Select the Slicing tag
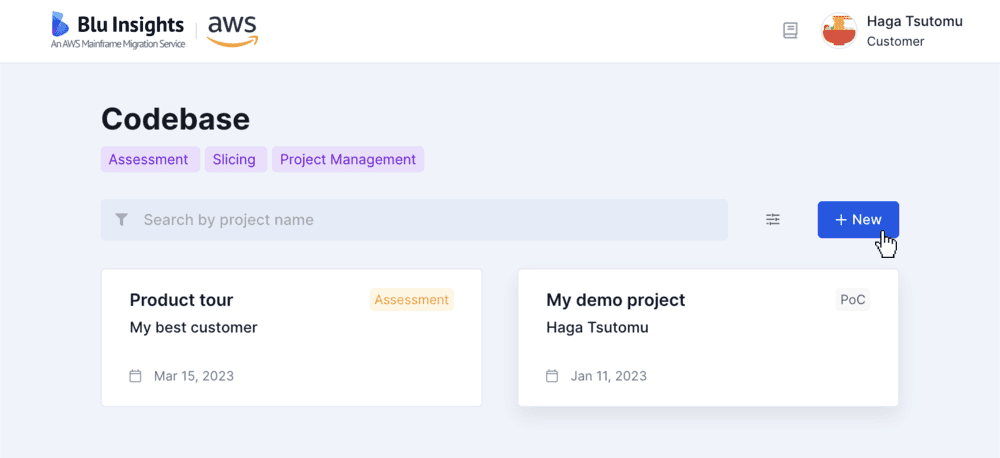This screenshot has height=458, width=1000. click(236, 159)
